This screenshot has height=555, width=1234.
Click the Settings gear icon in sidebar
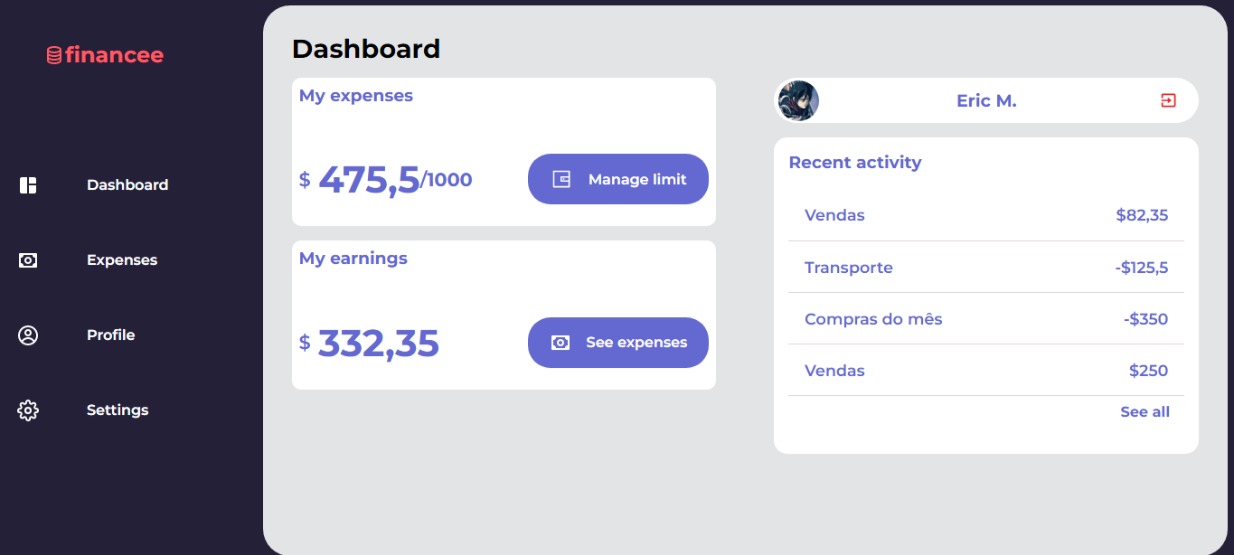pyautogui.click(x=28, y=410)
